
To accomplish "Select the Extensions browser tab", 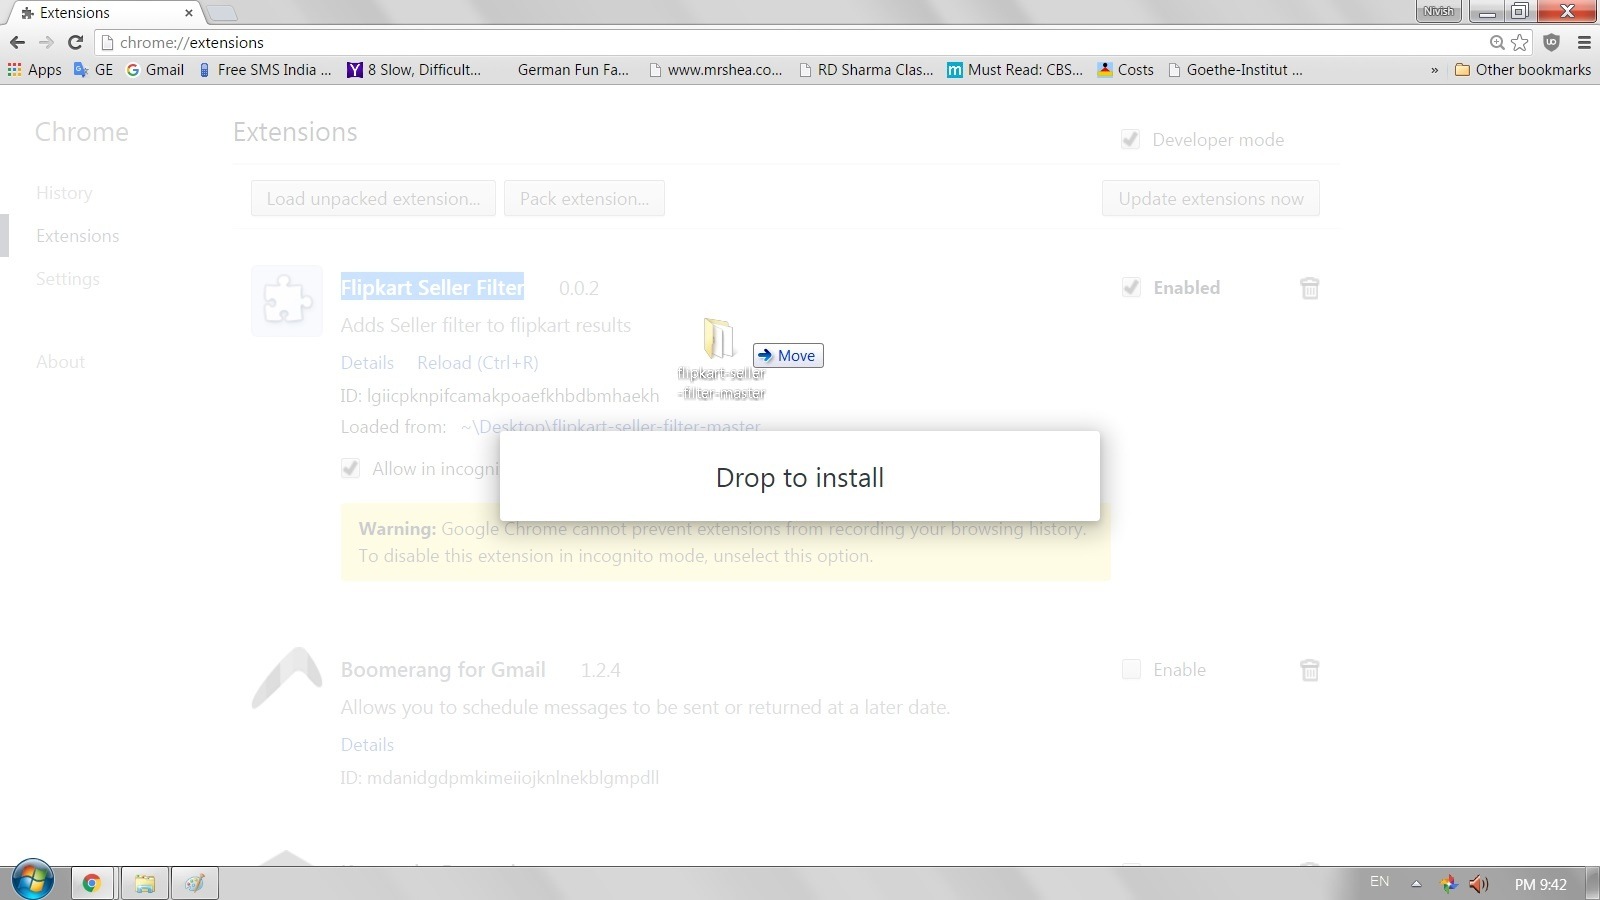I will tap(105, 13).
